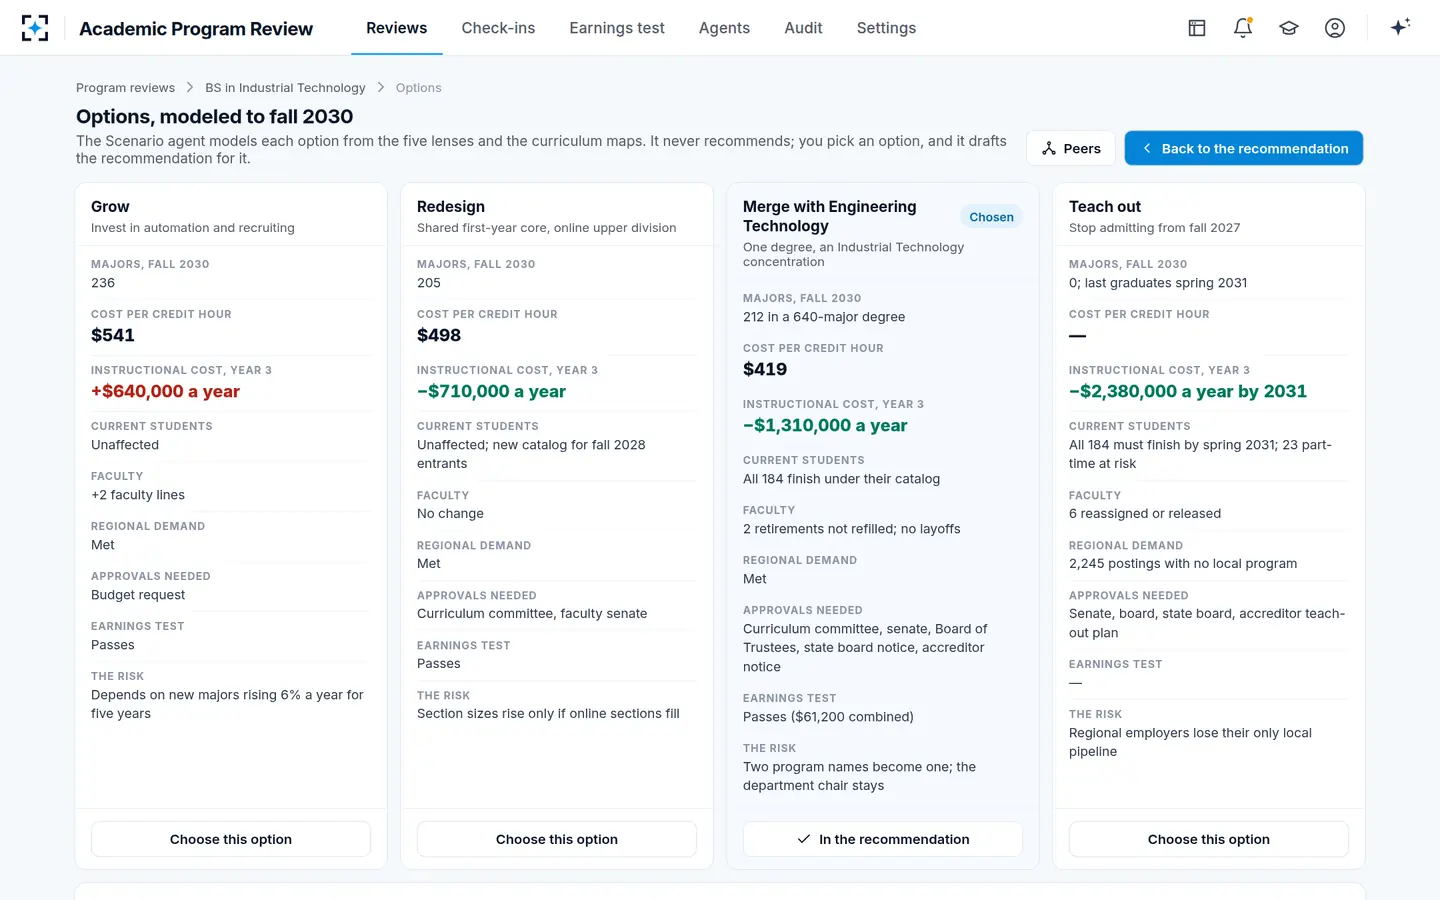
Task: Open the layout panel icon in header
Action: click(1197, 28)
